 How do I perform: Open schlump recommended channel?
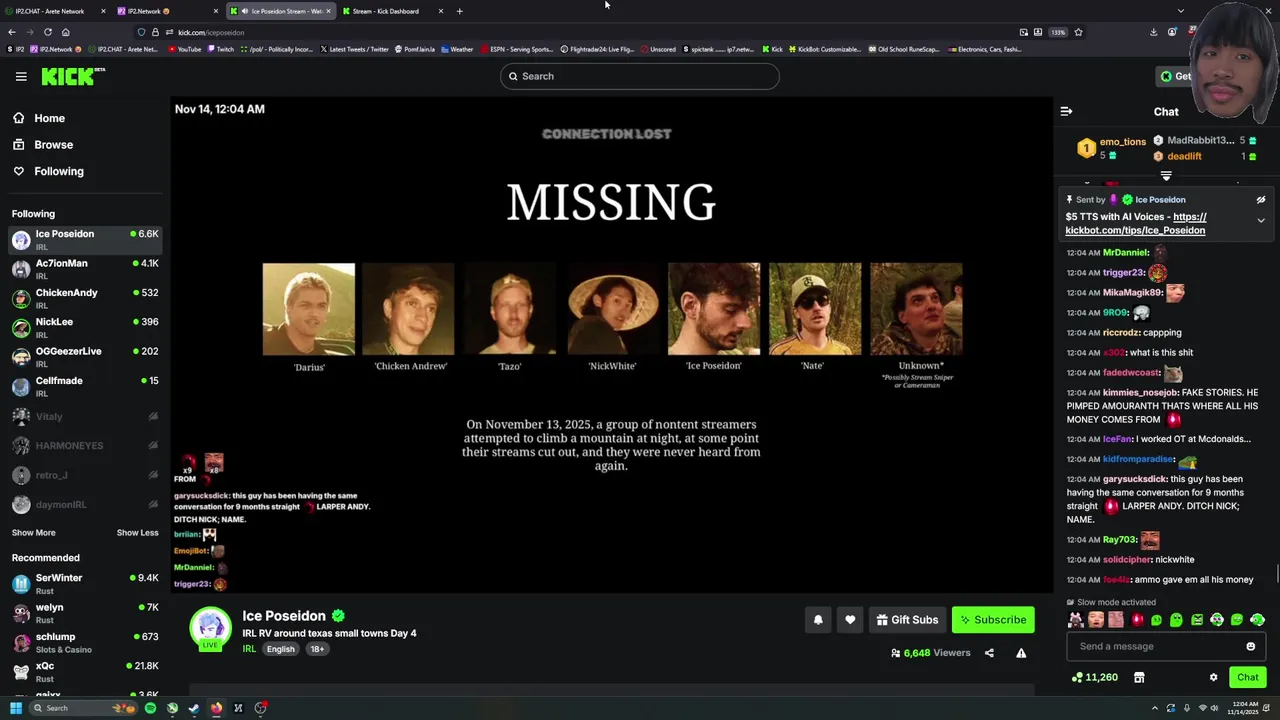[x=85, y=642]
